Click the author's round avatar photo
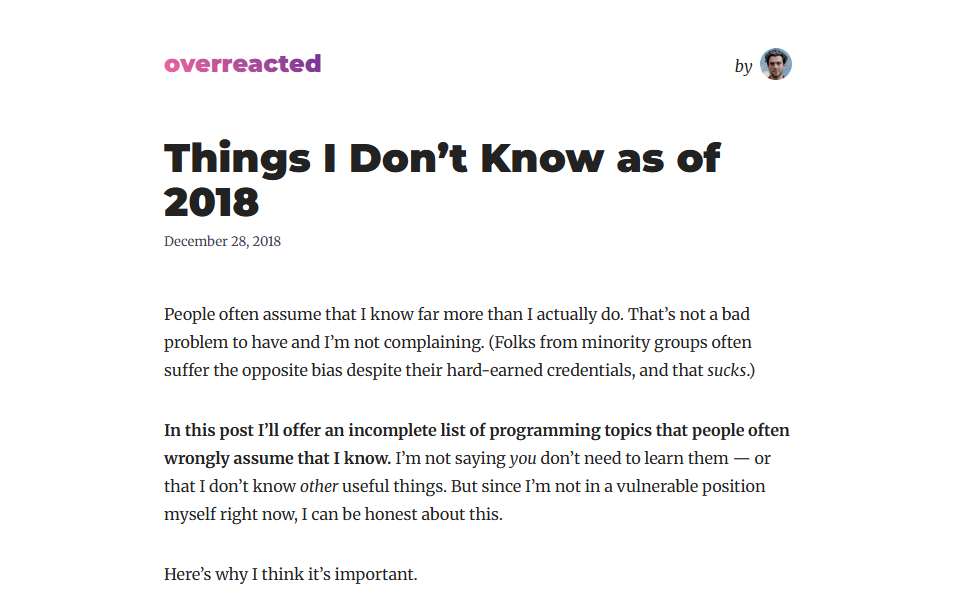This screenshot has width=960, height=600. (x=776, y=64)
